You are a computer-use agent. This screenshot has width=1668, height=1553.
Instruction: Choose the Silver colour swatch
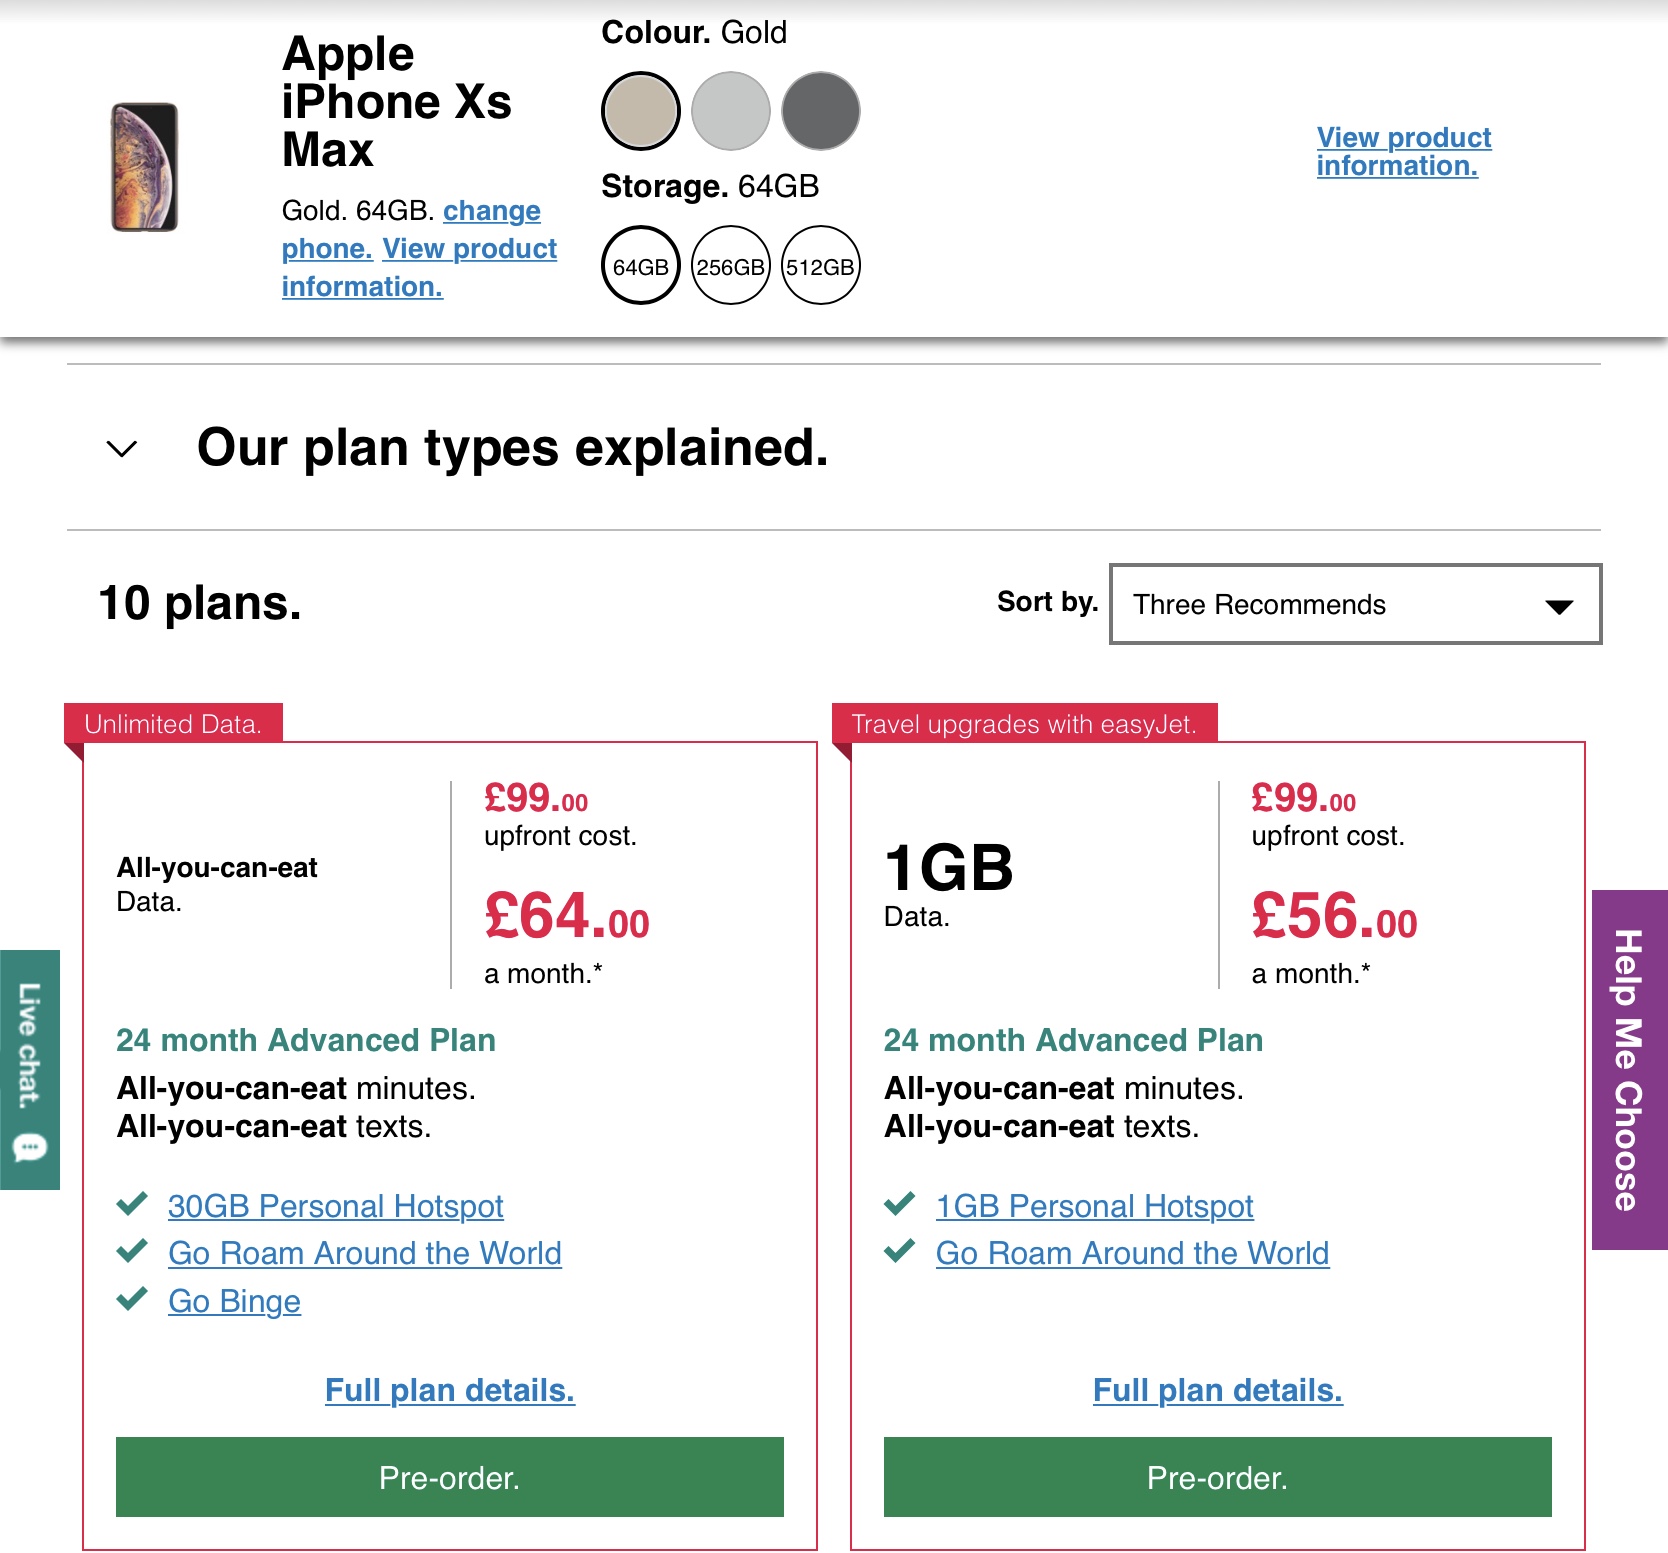pos(731,111)
